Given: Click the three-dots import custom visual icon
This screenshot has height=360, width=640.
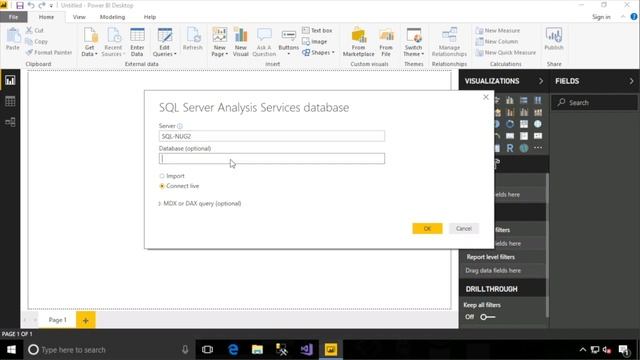Looking at the screenshot, I should coord(538,148).
